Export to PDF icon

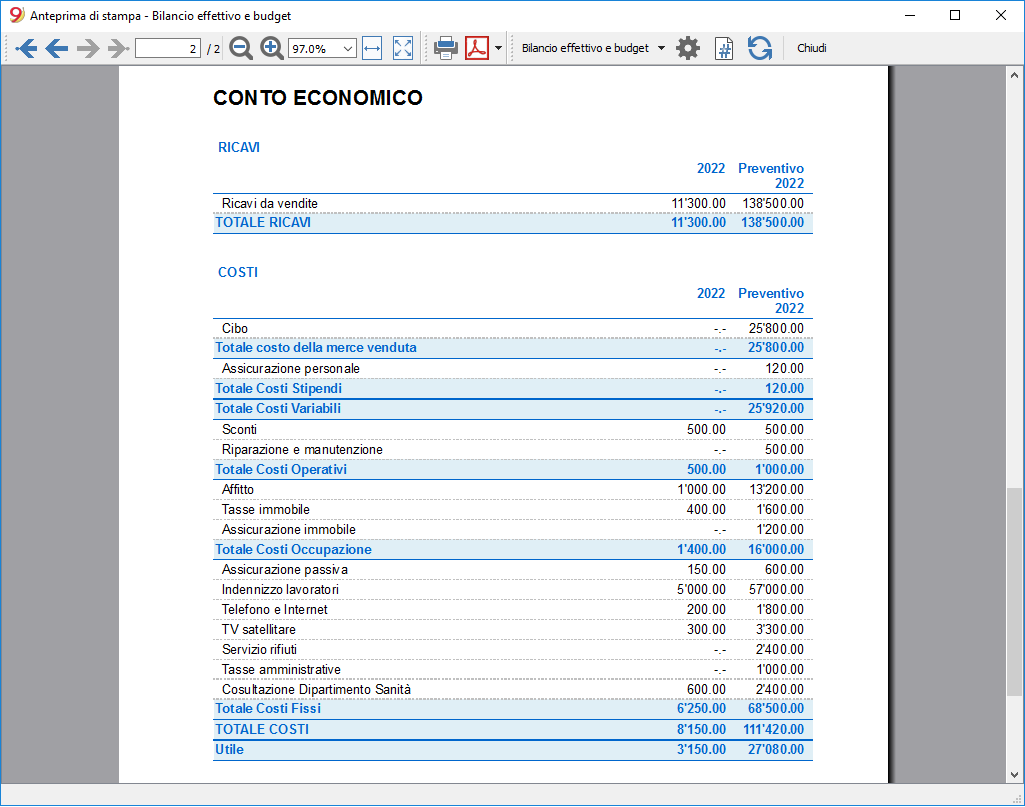[x=477, y=48]
